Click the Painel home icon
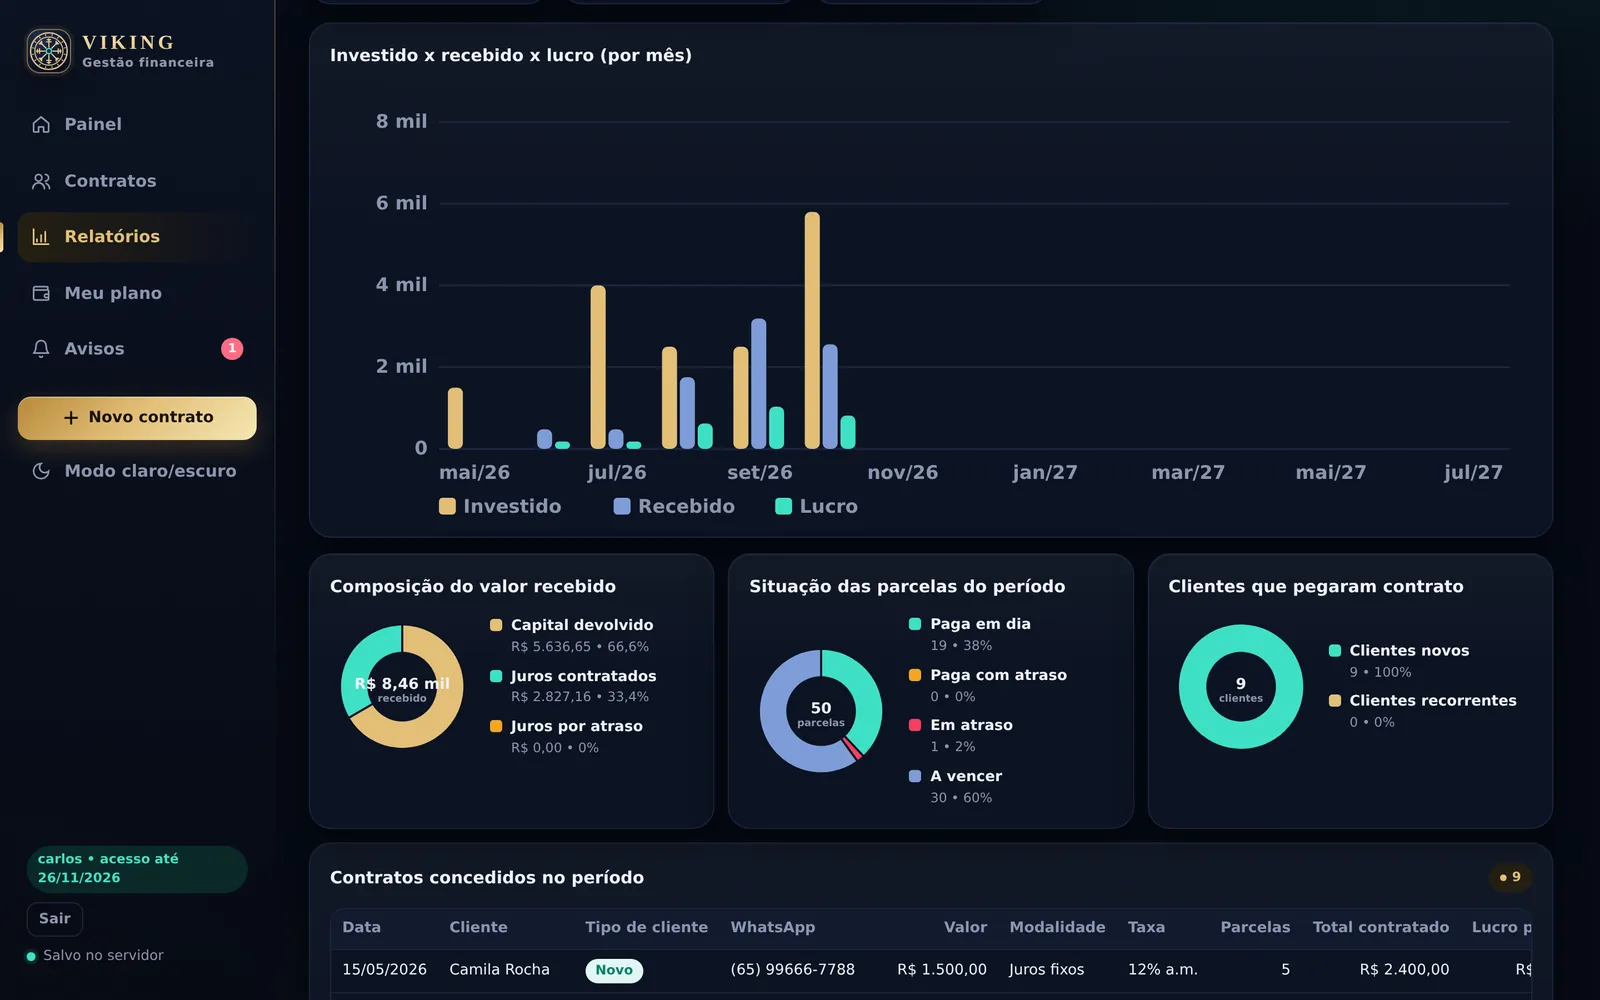The image size is (1600, 1000). tap(41, 125)
